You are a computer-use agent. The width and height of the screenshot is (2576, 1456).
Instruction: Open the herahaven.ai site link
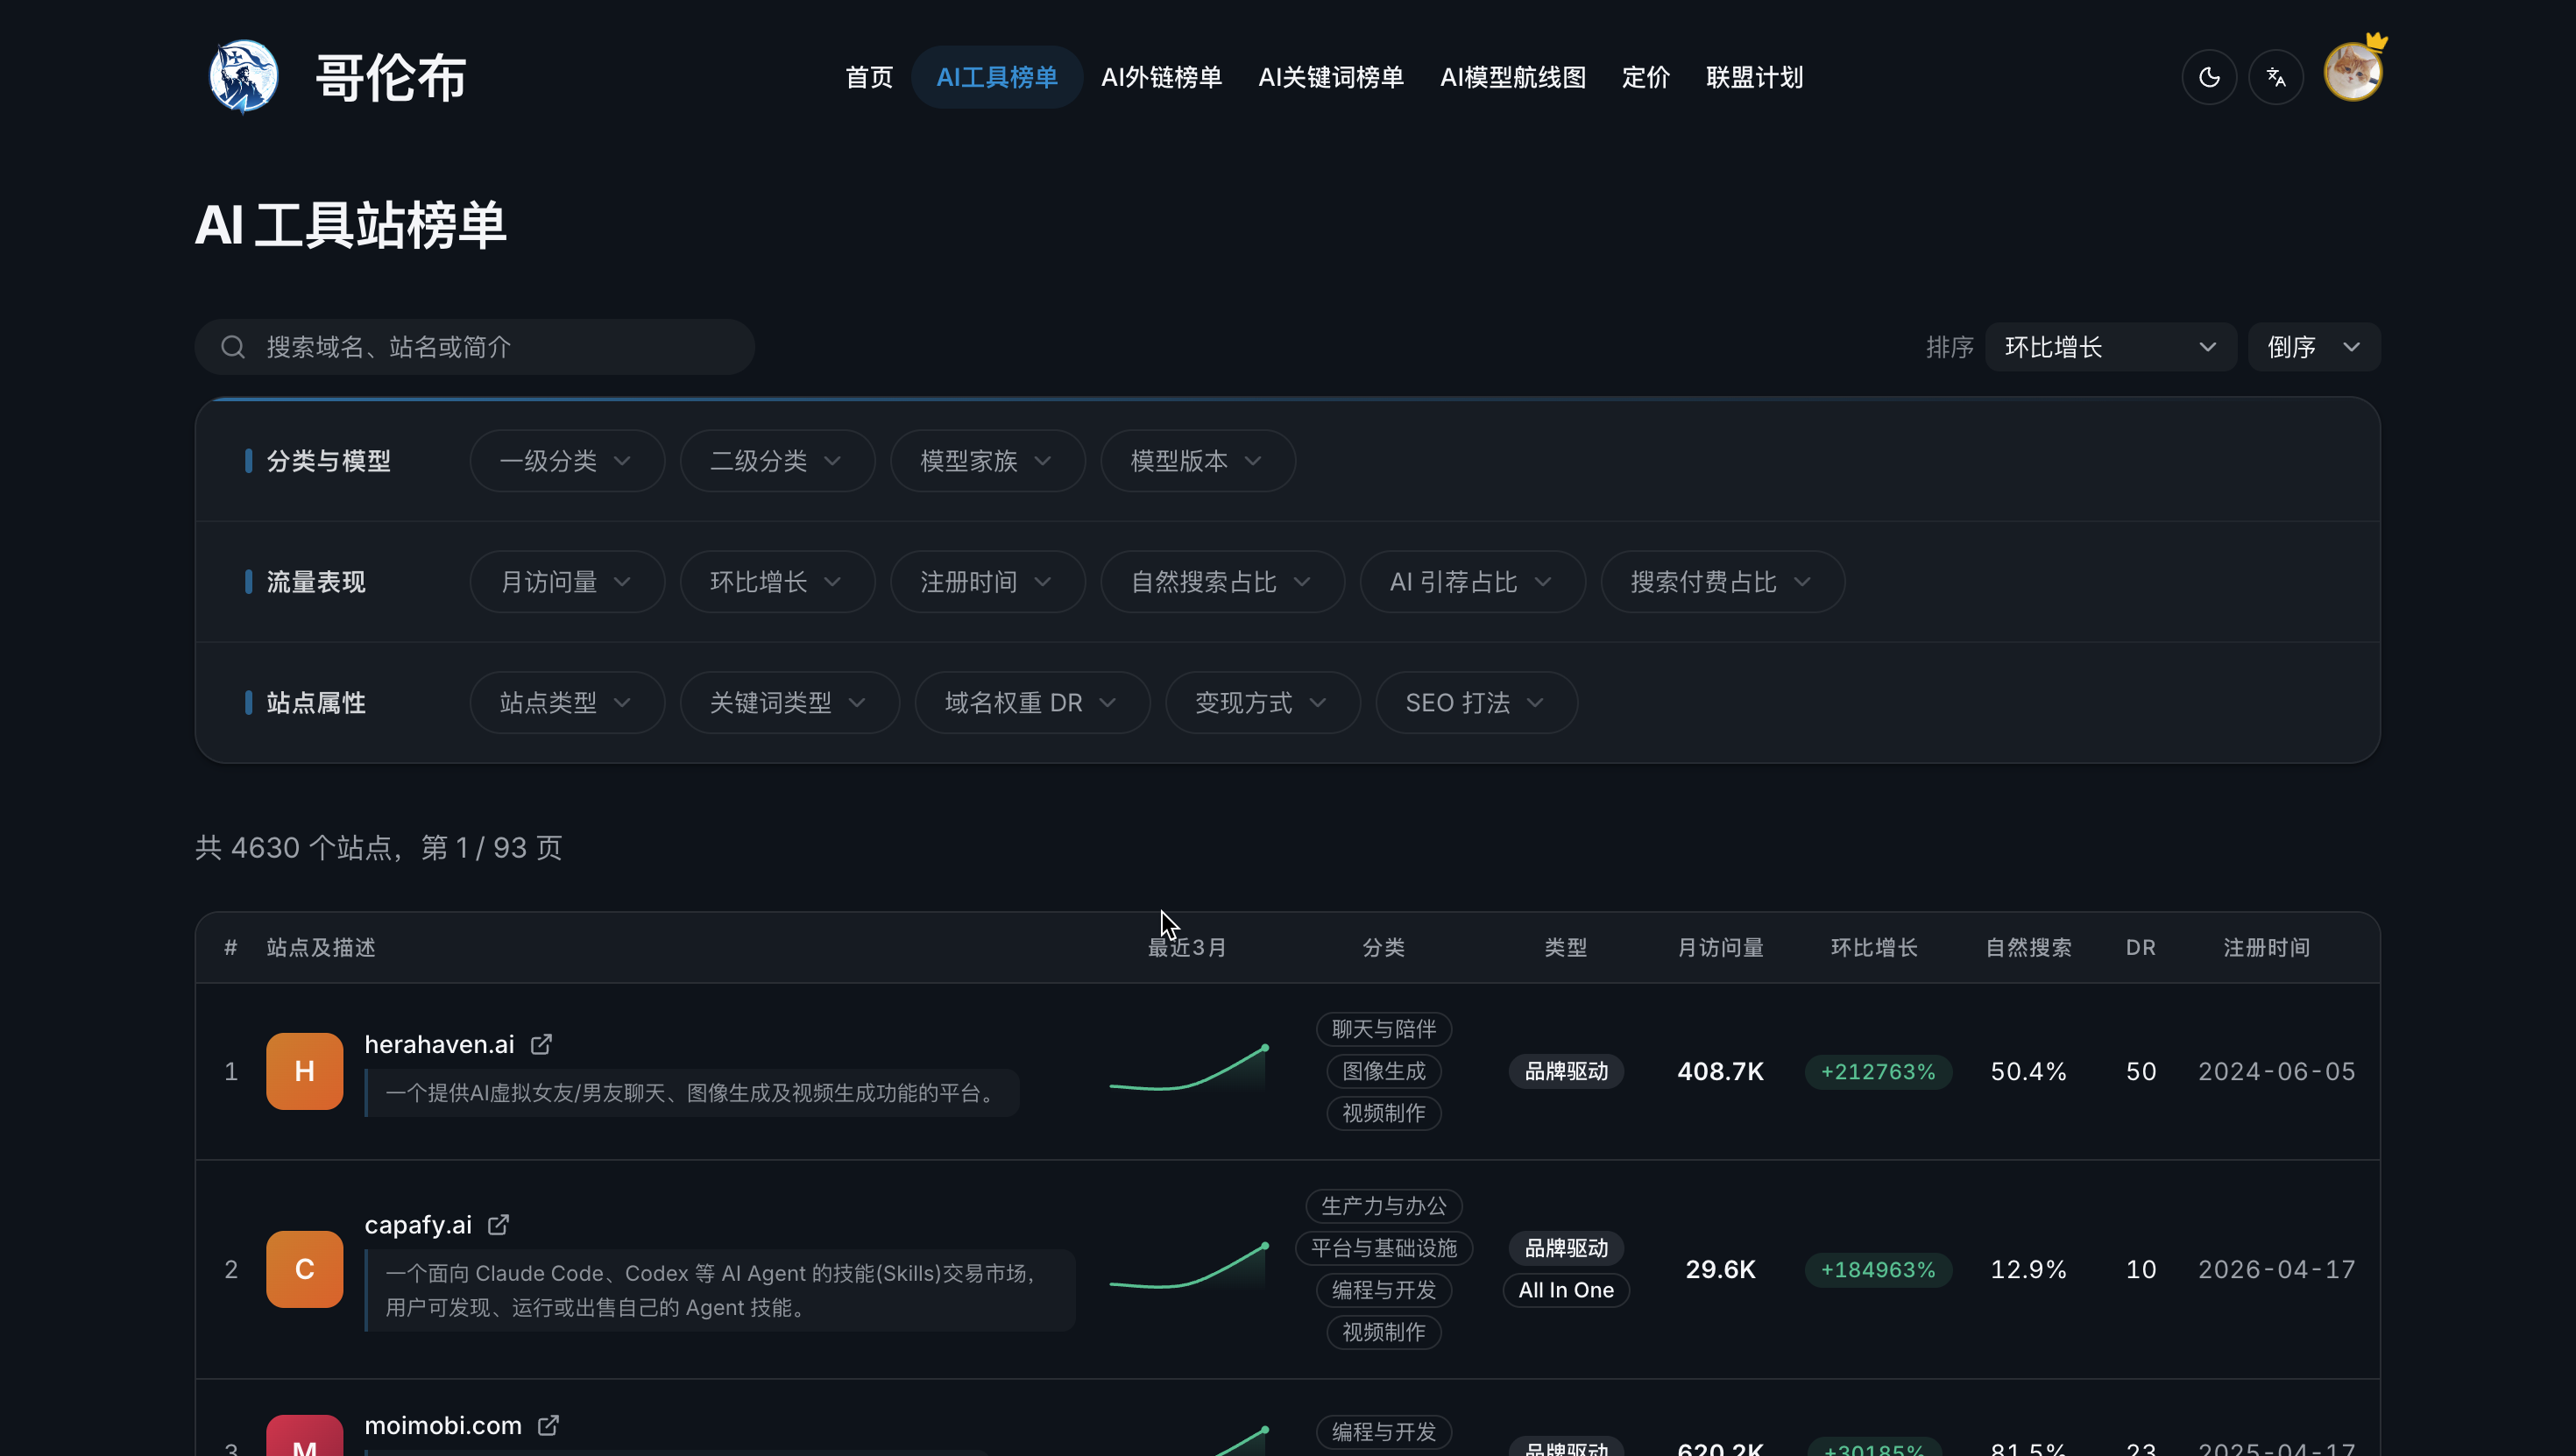pyautogui.click(x=439, y=1044)
